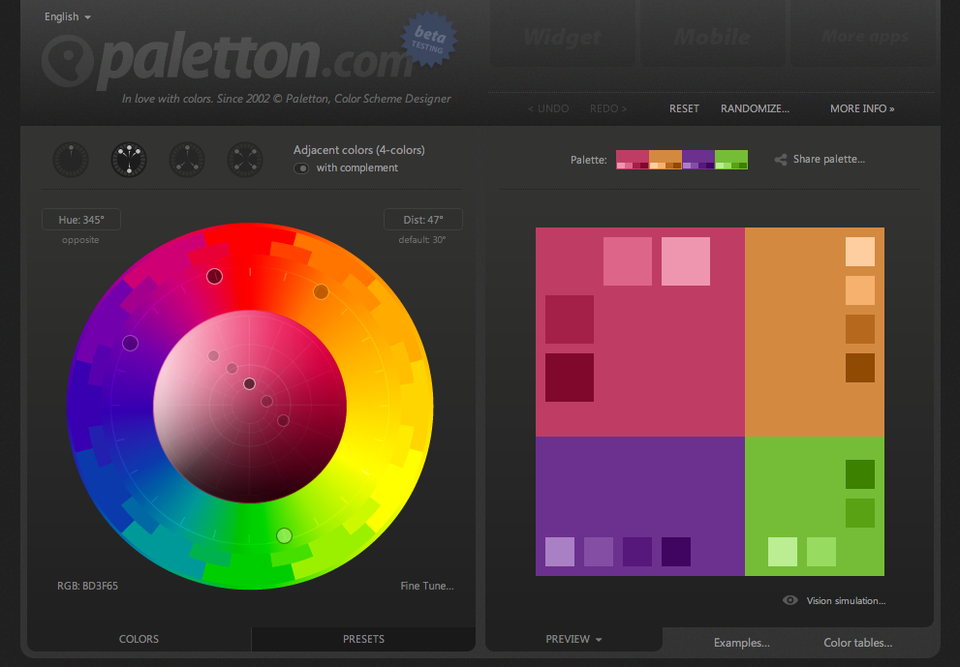
Task: Click the 'default: 30°' distance link
Action: (422, 239)
